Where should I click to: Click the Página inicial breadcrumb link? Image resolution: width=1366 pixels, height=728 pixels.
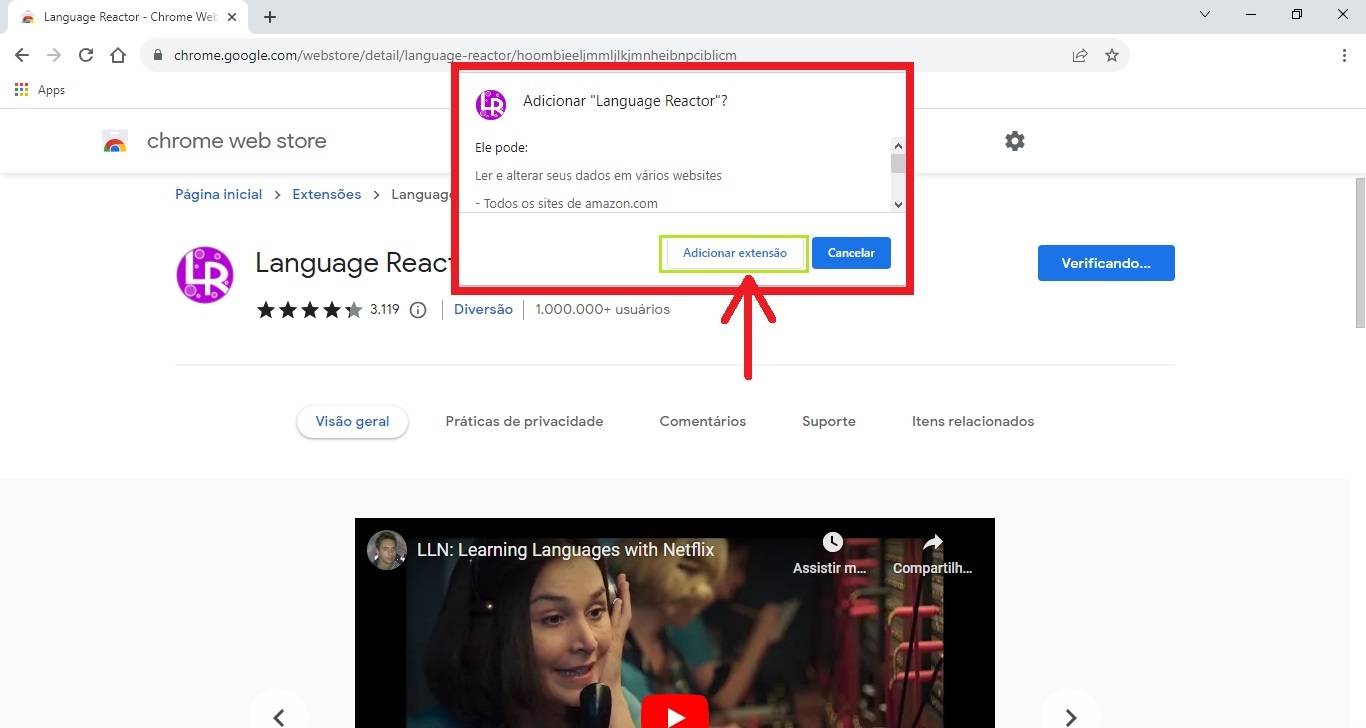(x=218, y=195)
